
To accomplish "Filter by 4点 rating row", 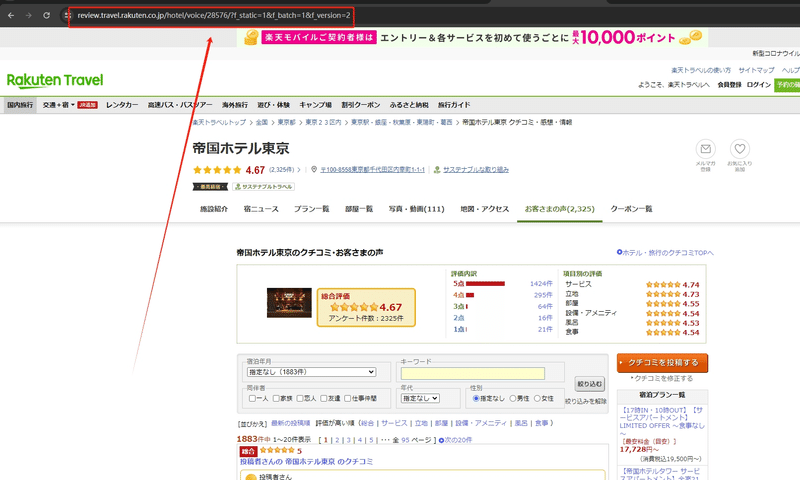I will [503, 295].
